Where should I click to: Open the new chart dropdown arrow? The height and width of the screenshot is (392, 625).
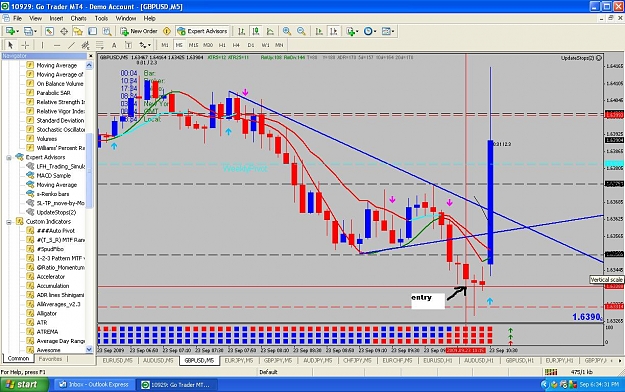[x=17, y=31]
